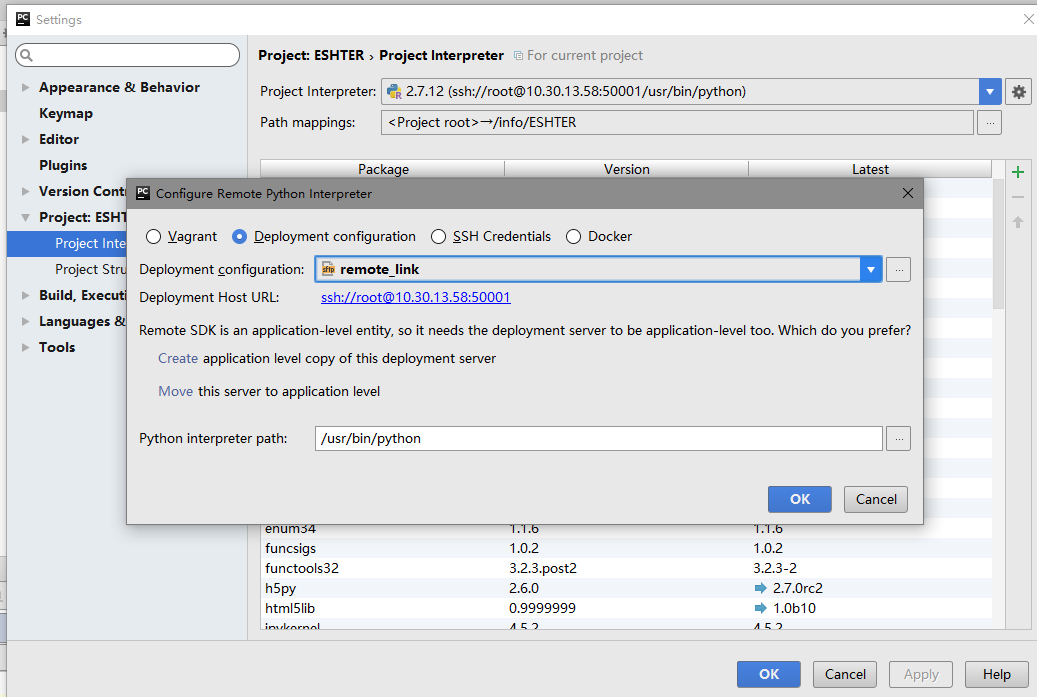Click the Python interpreter path field
This screenshot has height=697, width=1037.
click(599, 438)
